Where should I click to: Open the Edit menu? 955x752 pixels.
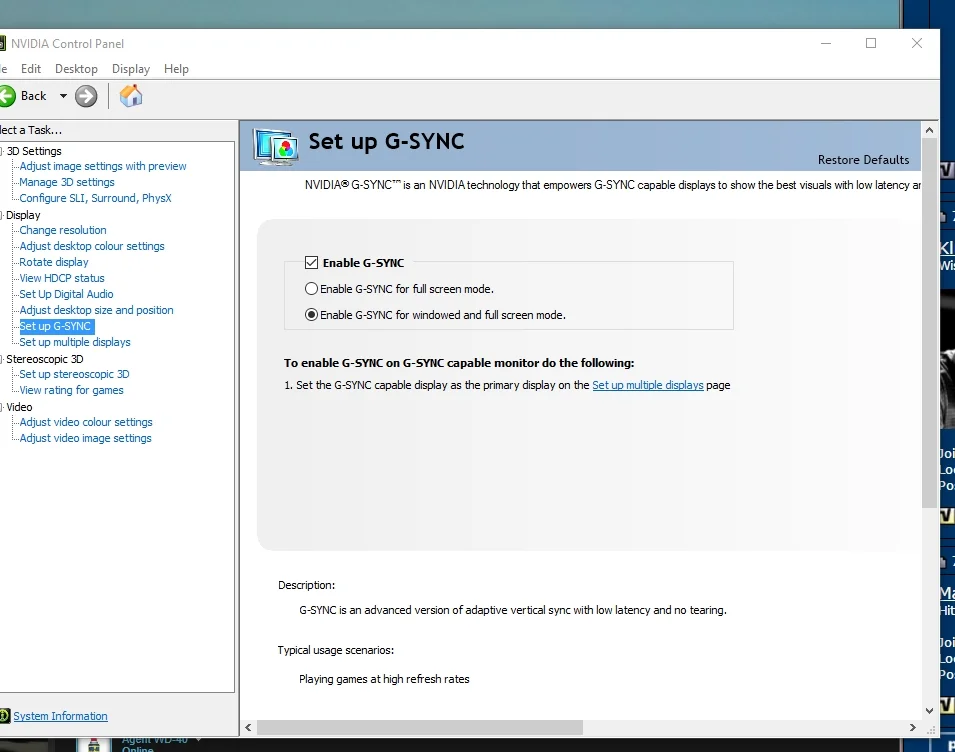(30, 69)
